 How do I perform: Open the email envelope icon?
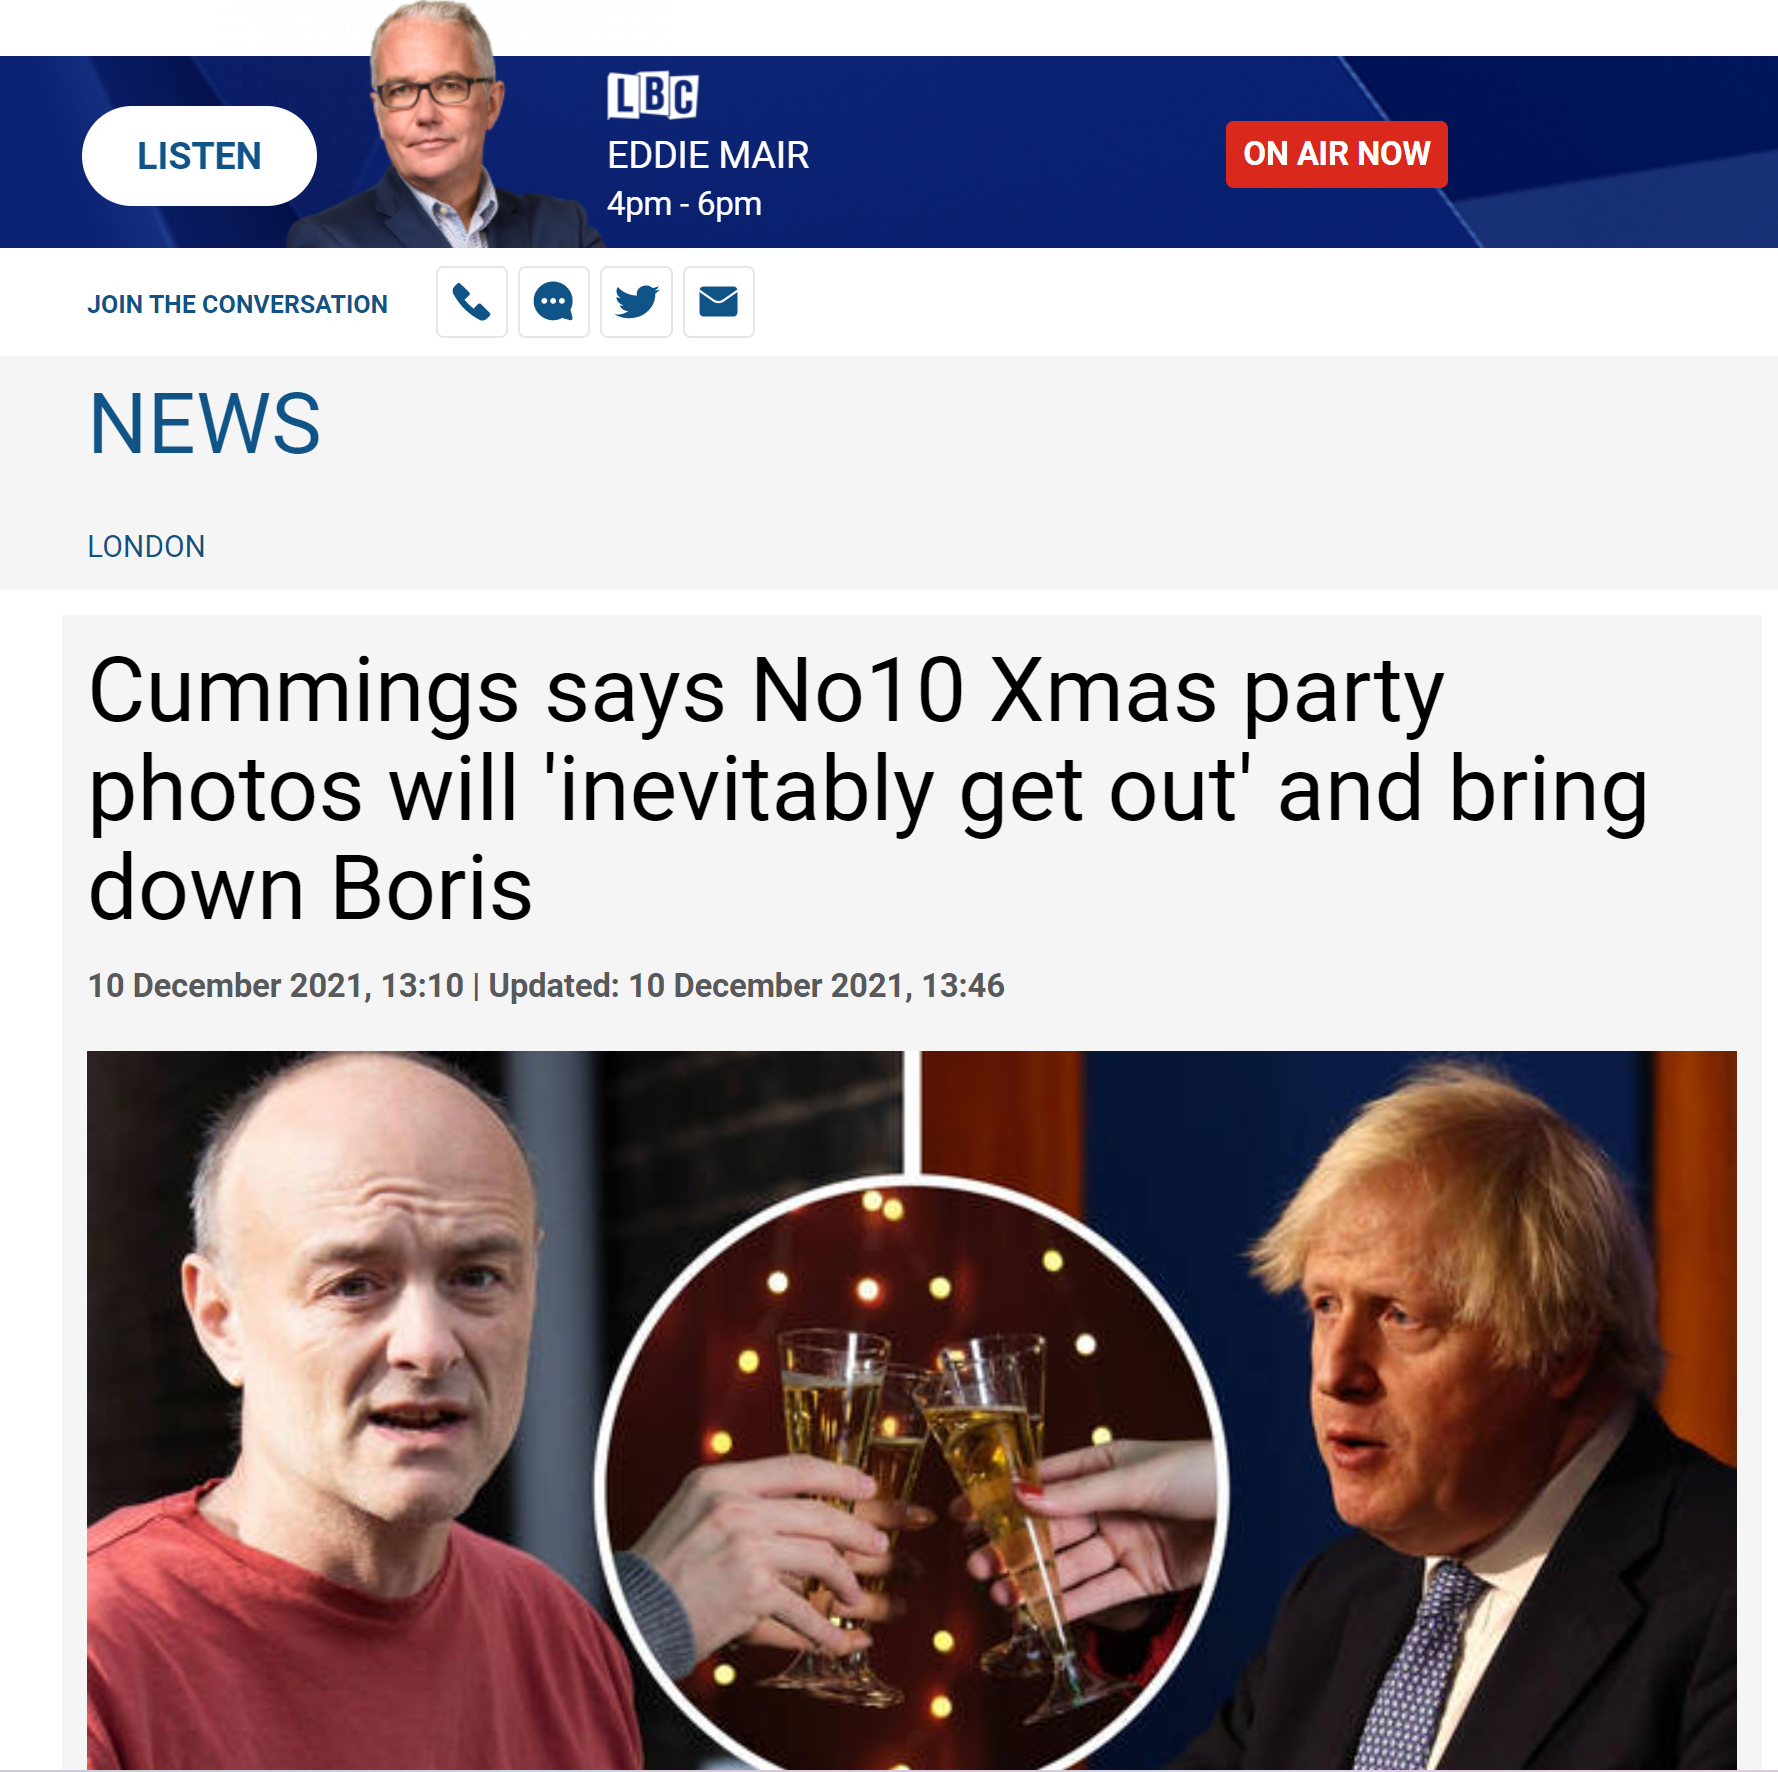719,302
